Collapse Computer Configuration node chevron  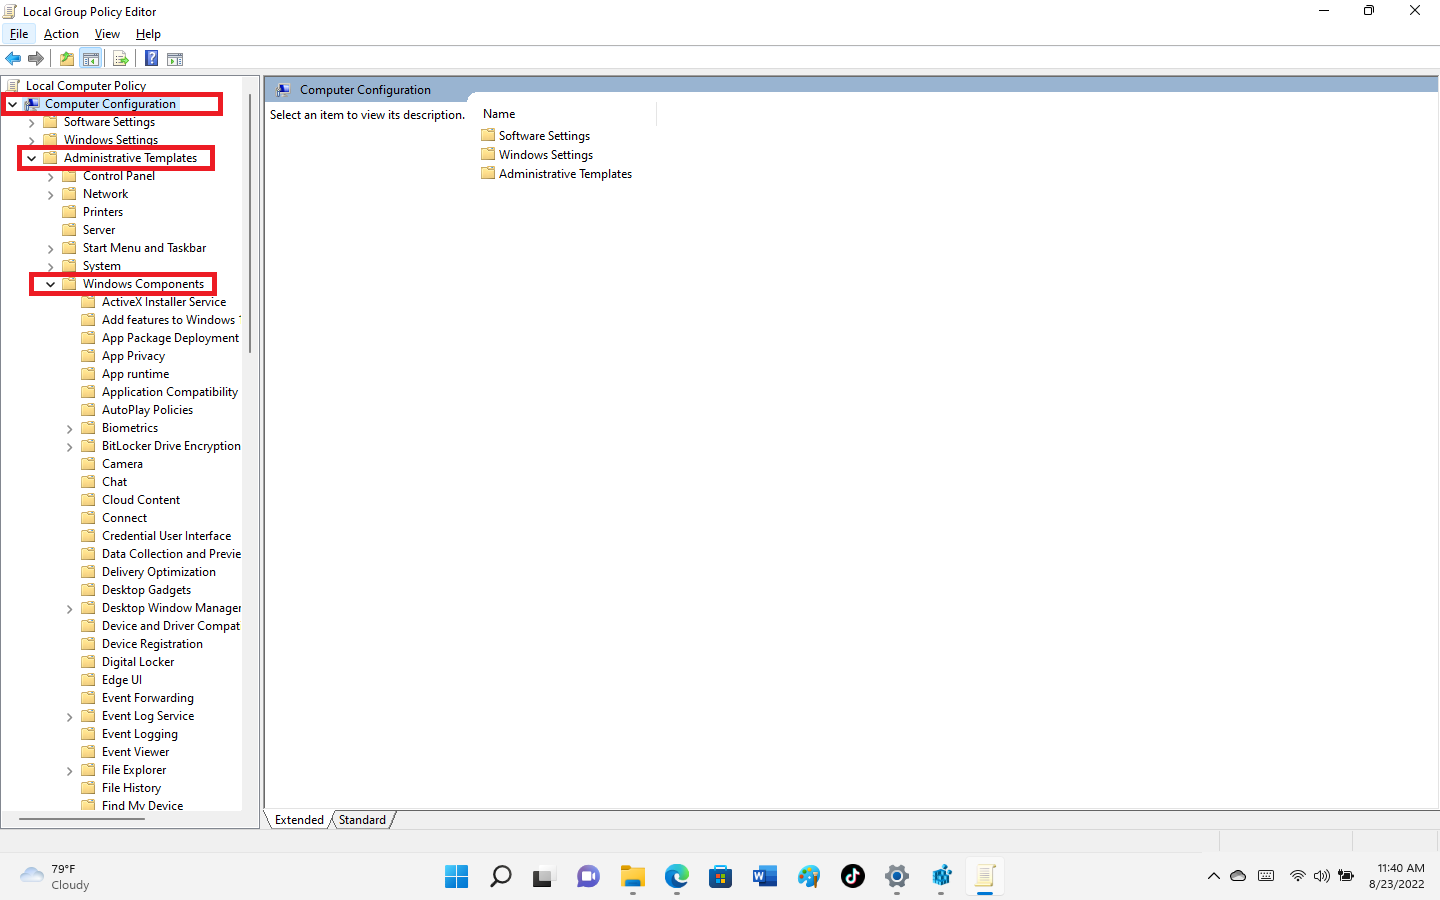[12, 104]
